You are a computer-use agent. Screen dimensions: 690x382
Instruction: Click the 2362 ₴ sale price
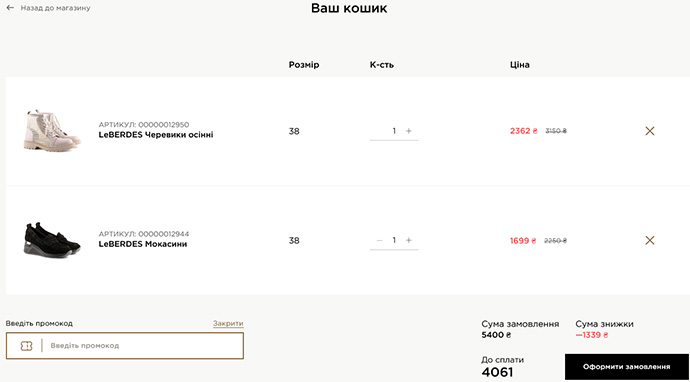click(524, 131)
